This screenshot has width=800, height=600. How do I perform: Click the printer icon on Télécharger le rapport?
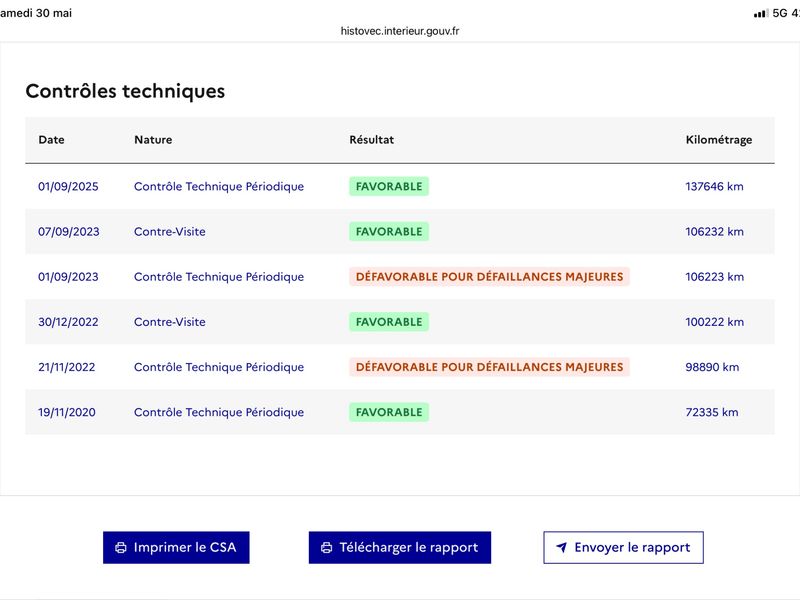tap(327, 547)
